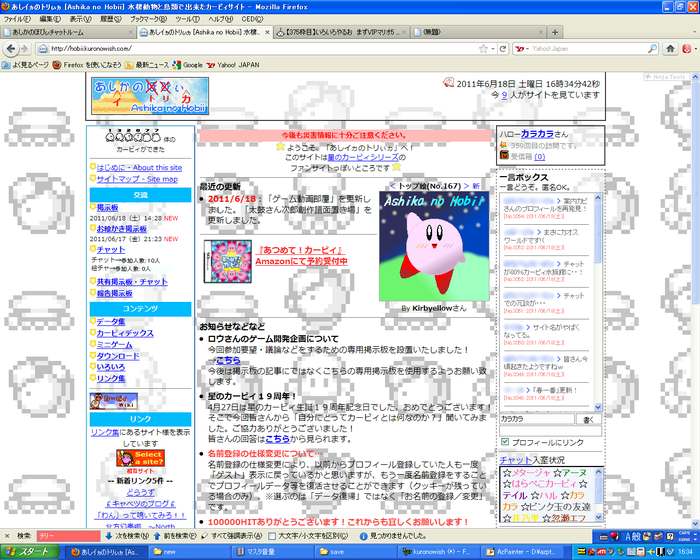
Task: Open the はじめに - About this site link
Action: (x=139, y=167)
